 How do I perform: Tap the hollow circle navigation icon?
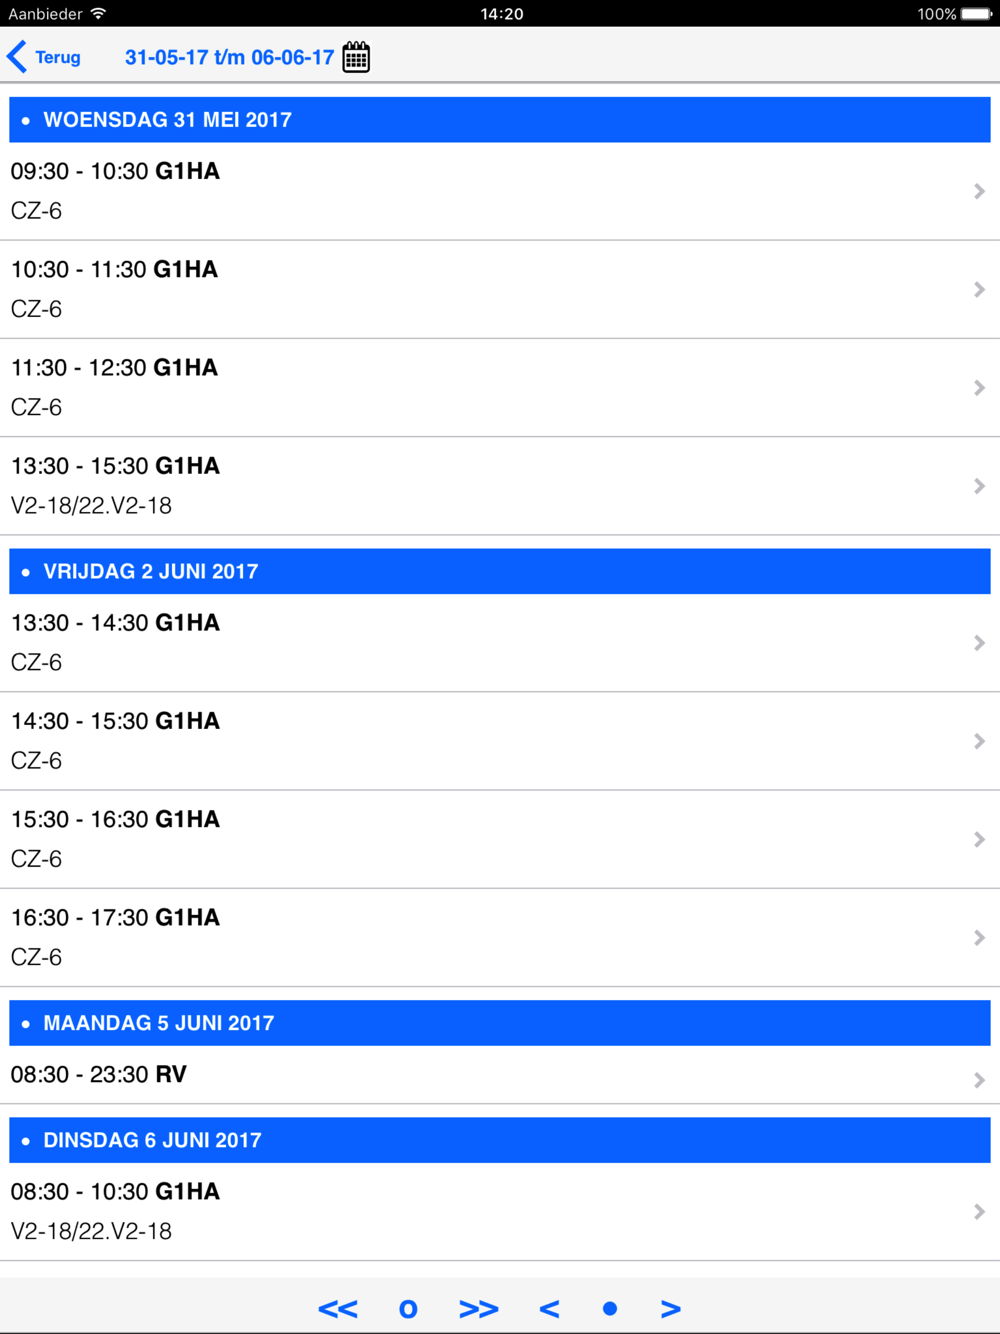(x=408, y=1308)
